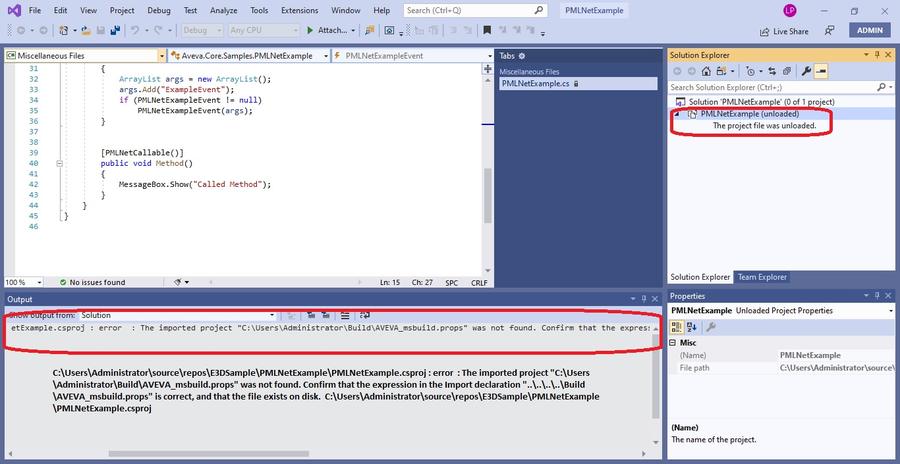This screenshot has width=900, height=464.
Task: Click the No issues found indicator
Action: [92, 282]
